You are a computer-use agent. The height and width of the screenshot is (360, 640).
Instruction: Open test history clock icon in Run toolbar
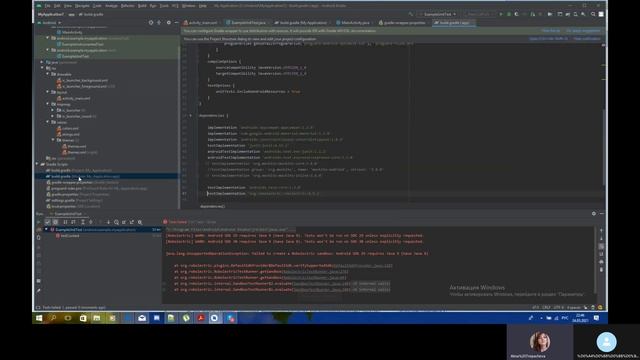pyautogui.click(x=116, y=222)
